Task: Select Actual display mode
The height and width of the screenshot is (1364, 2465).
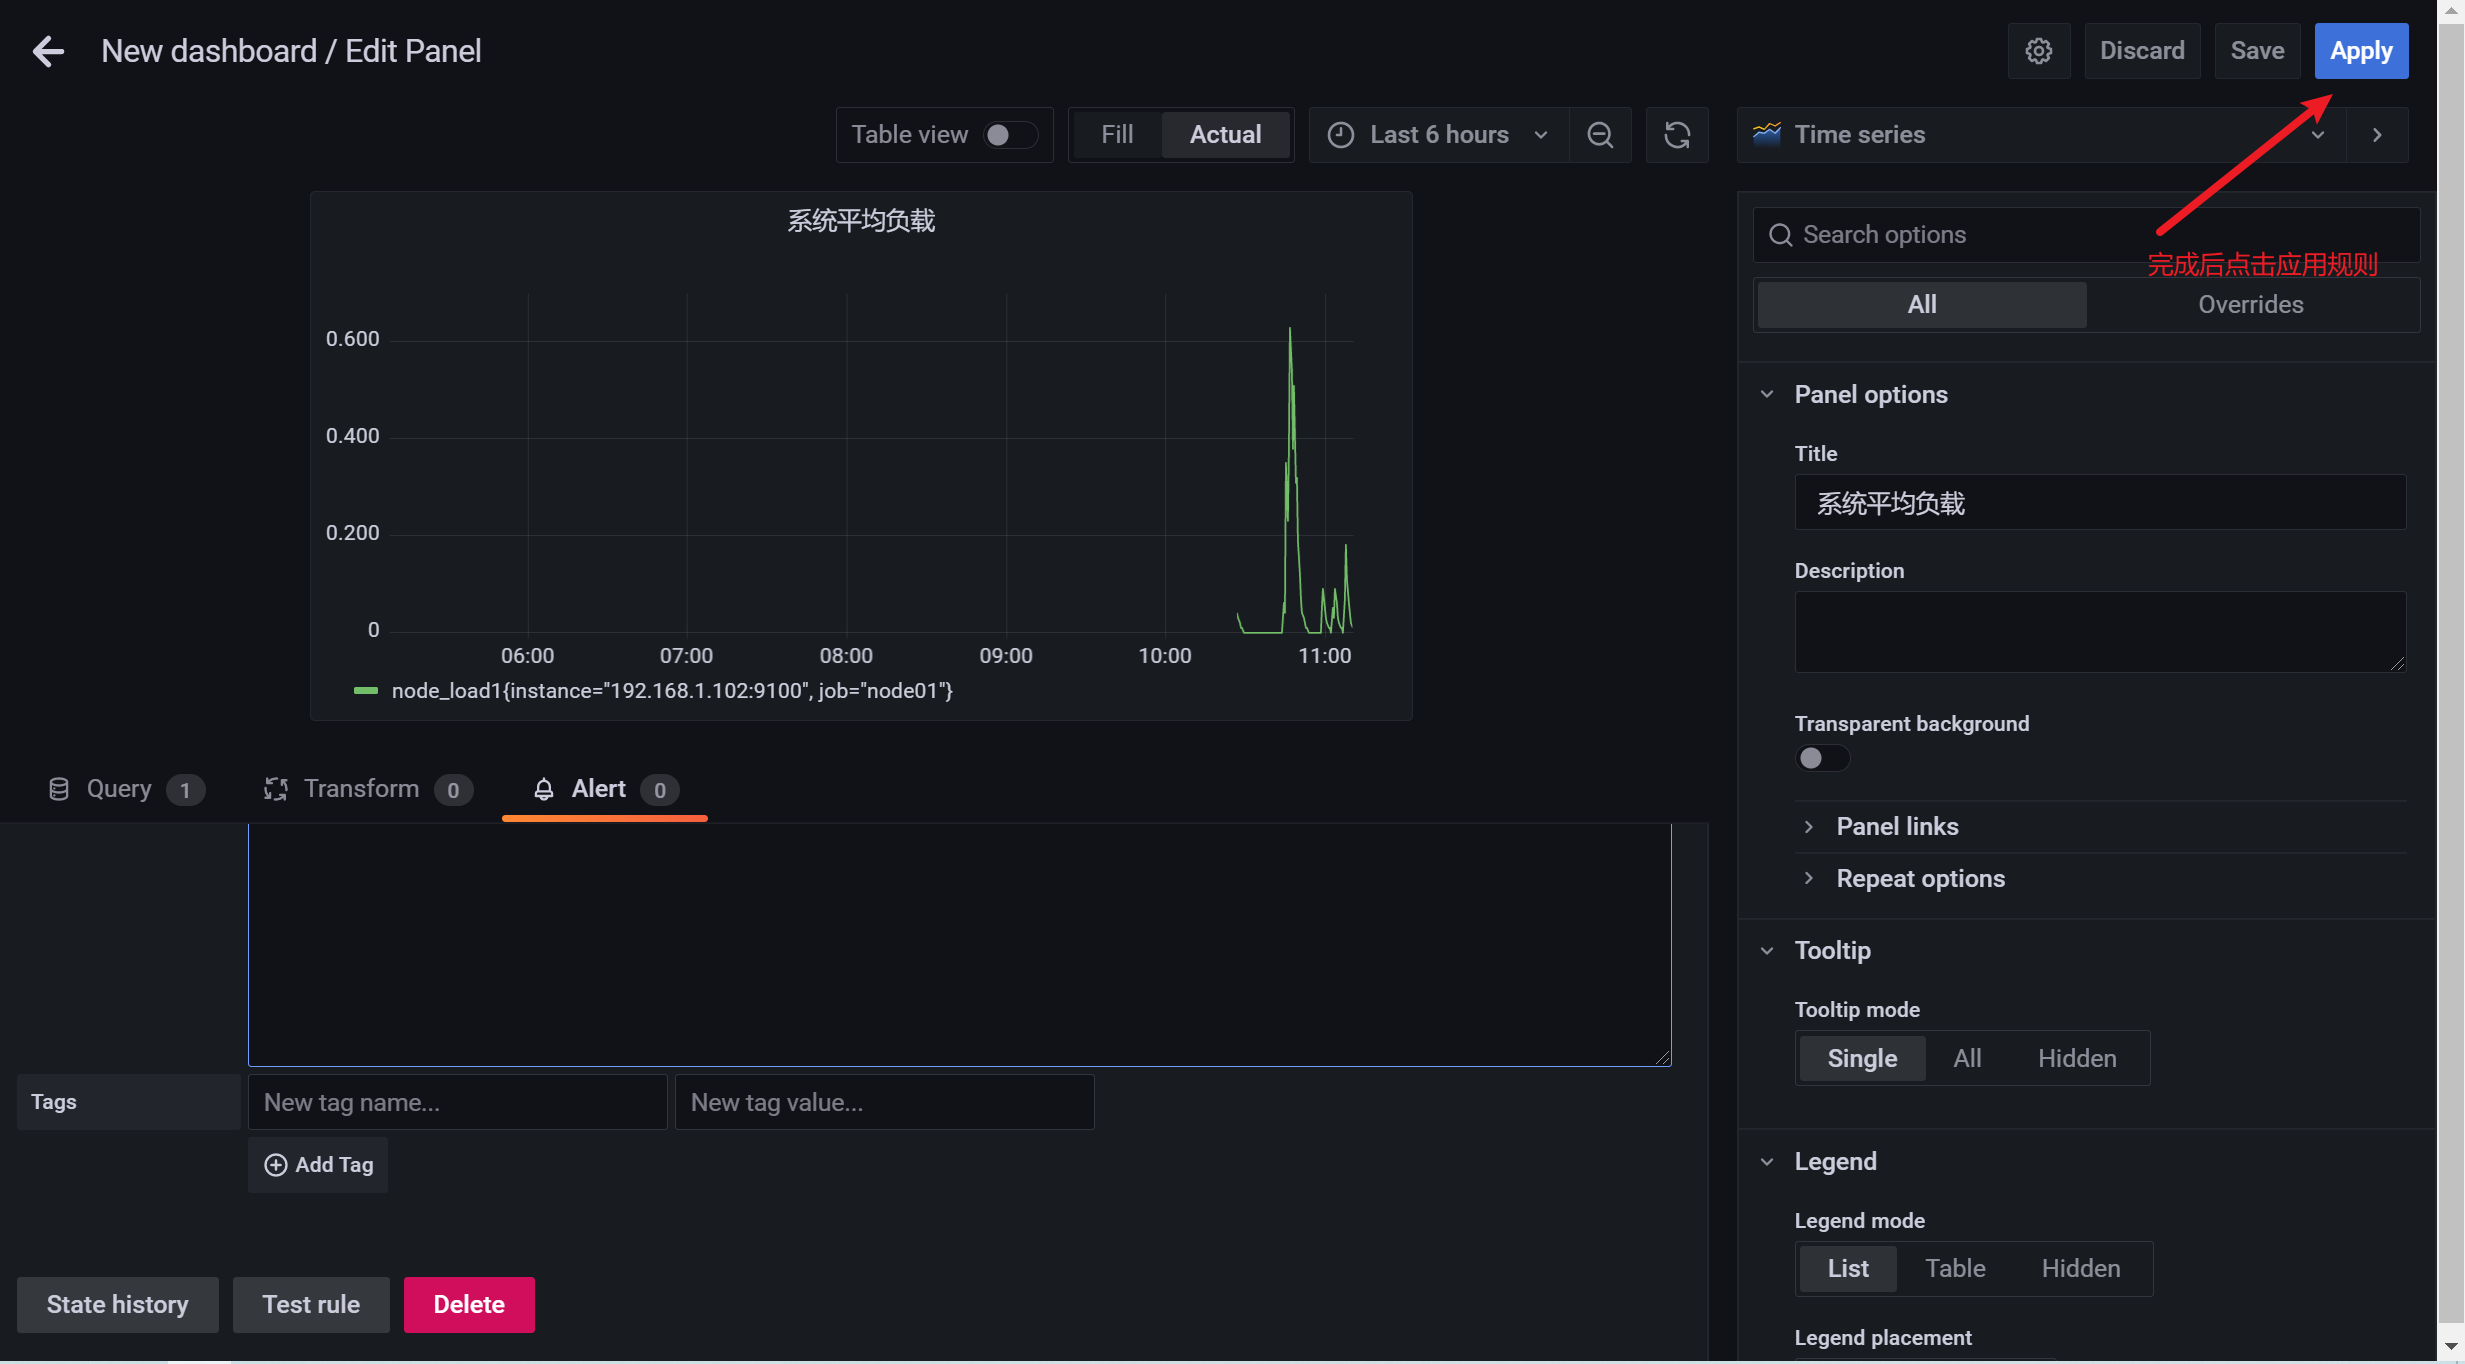Action: click(1225, 135)
